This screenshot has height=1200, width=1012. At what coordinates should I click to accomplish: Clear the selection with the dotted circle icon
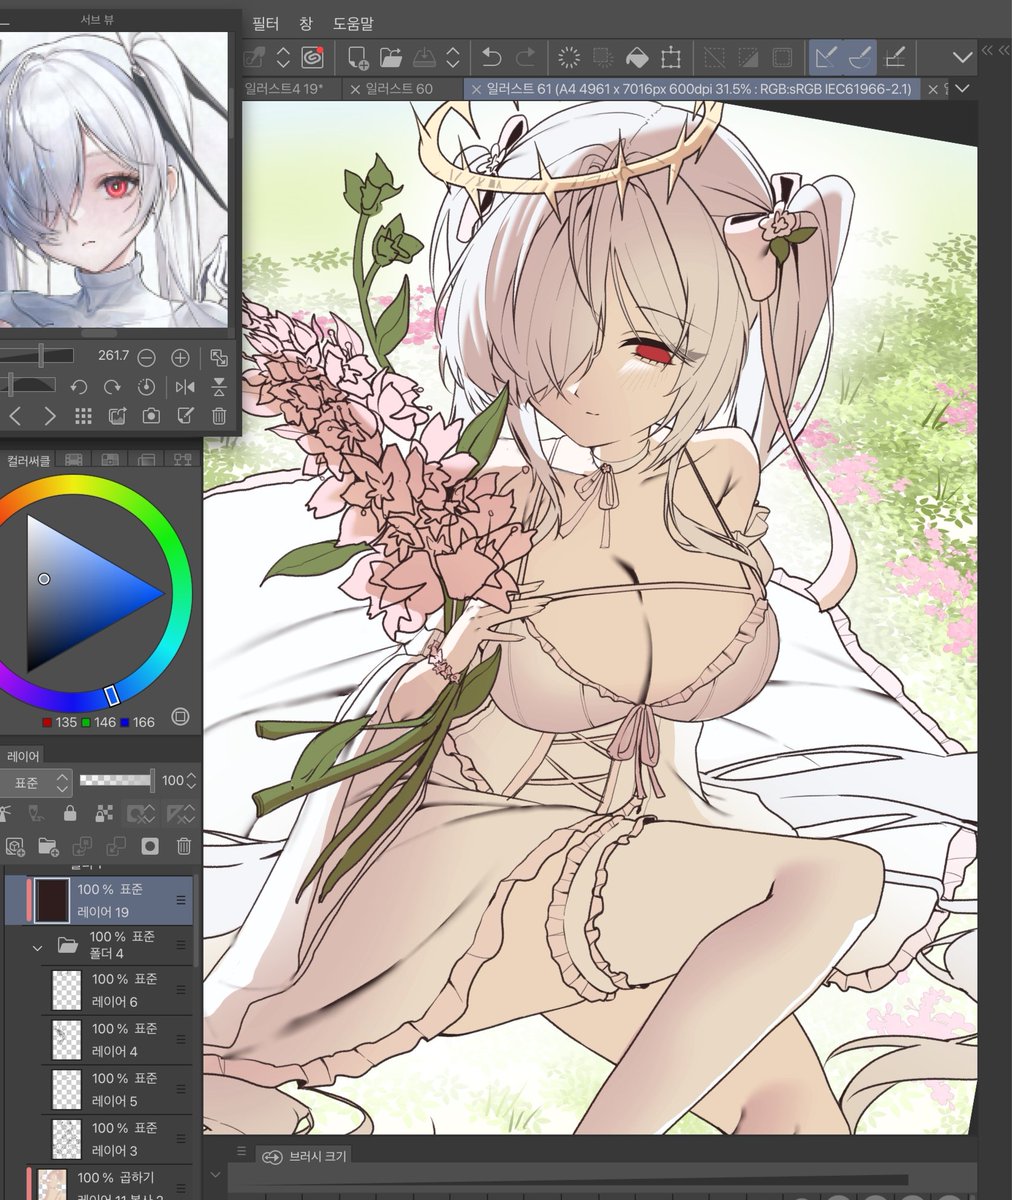click(569, 57)
